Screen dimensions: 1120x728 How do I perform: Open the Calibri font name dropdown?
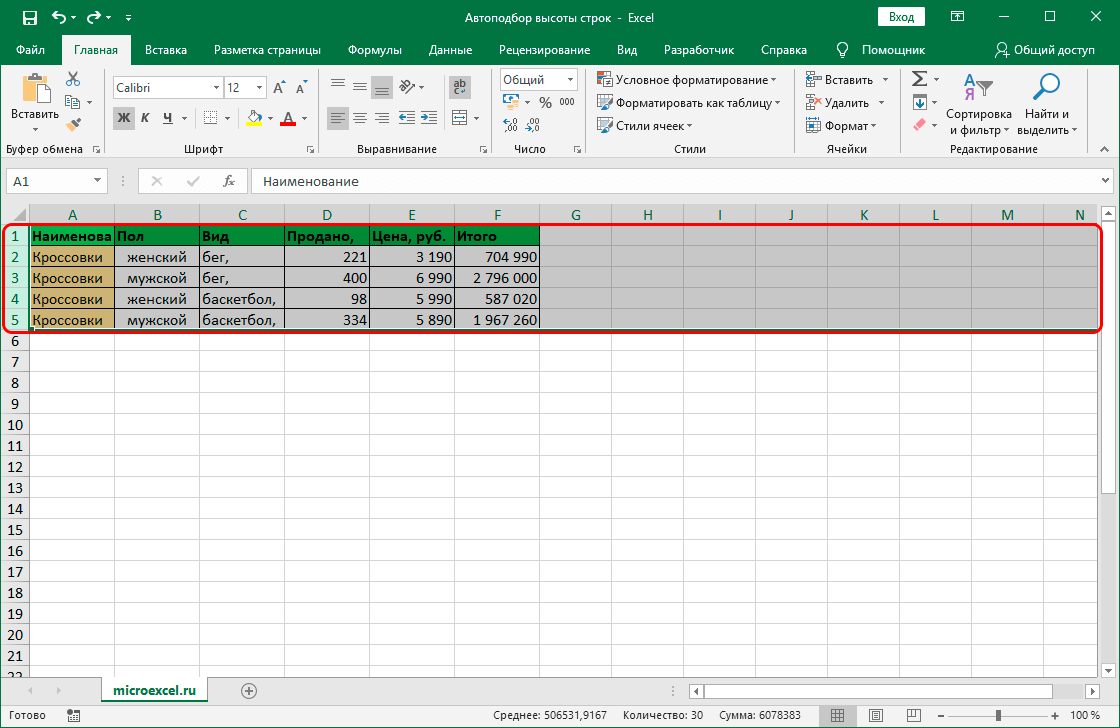(215, 88)
